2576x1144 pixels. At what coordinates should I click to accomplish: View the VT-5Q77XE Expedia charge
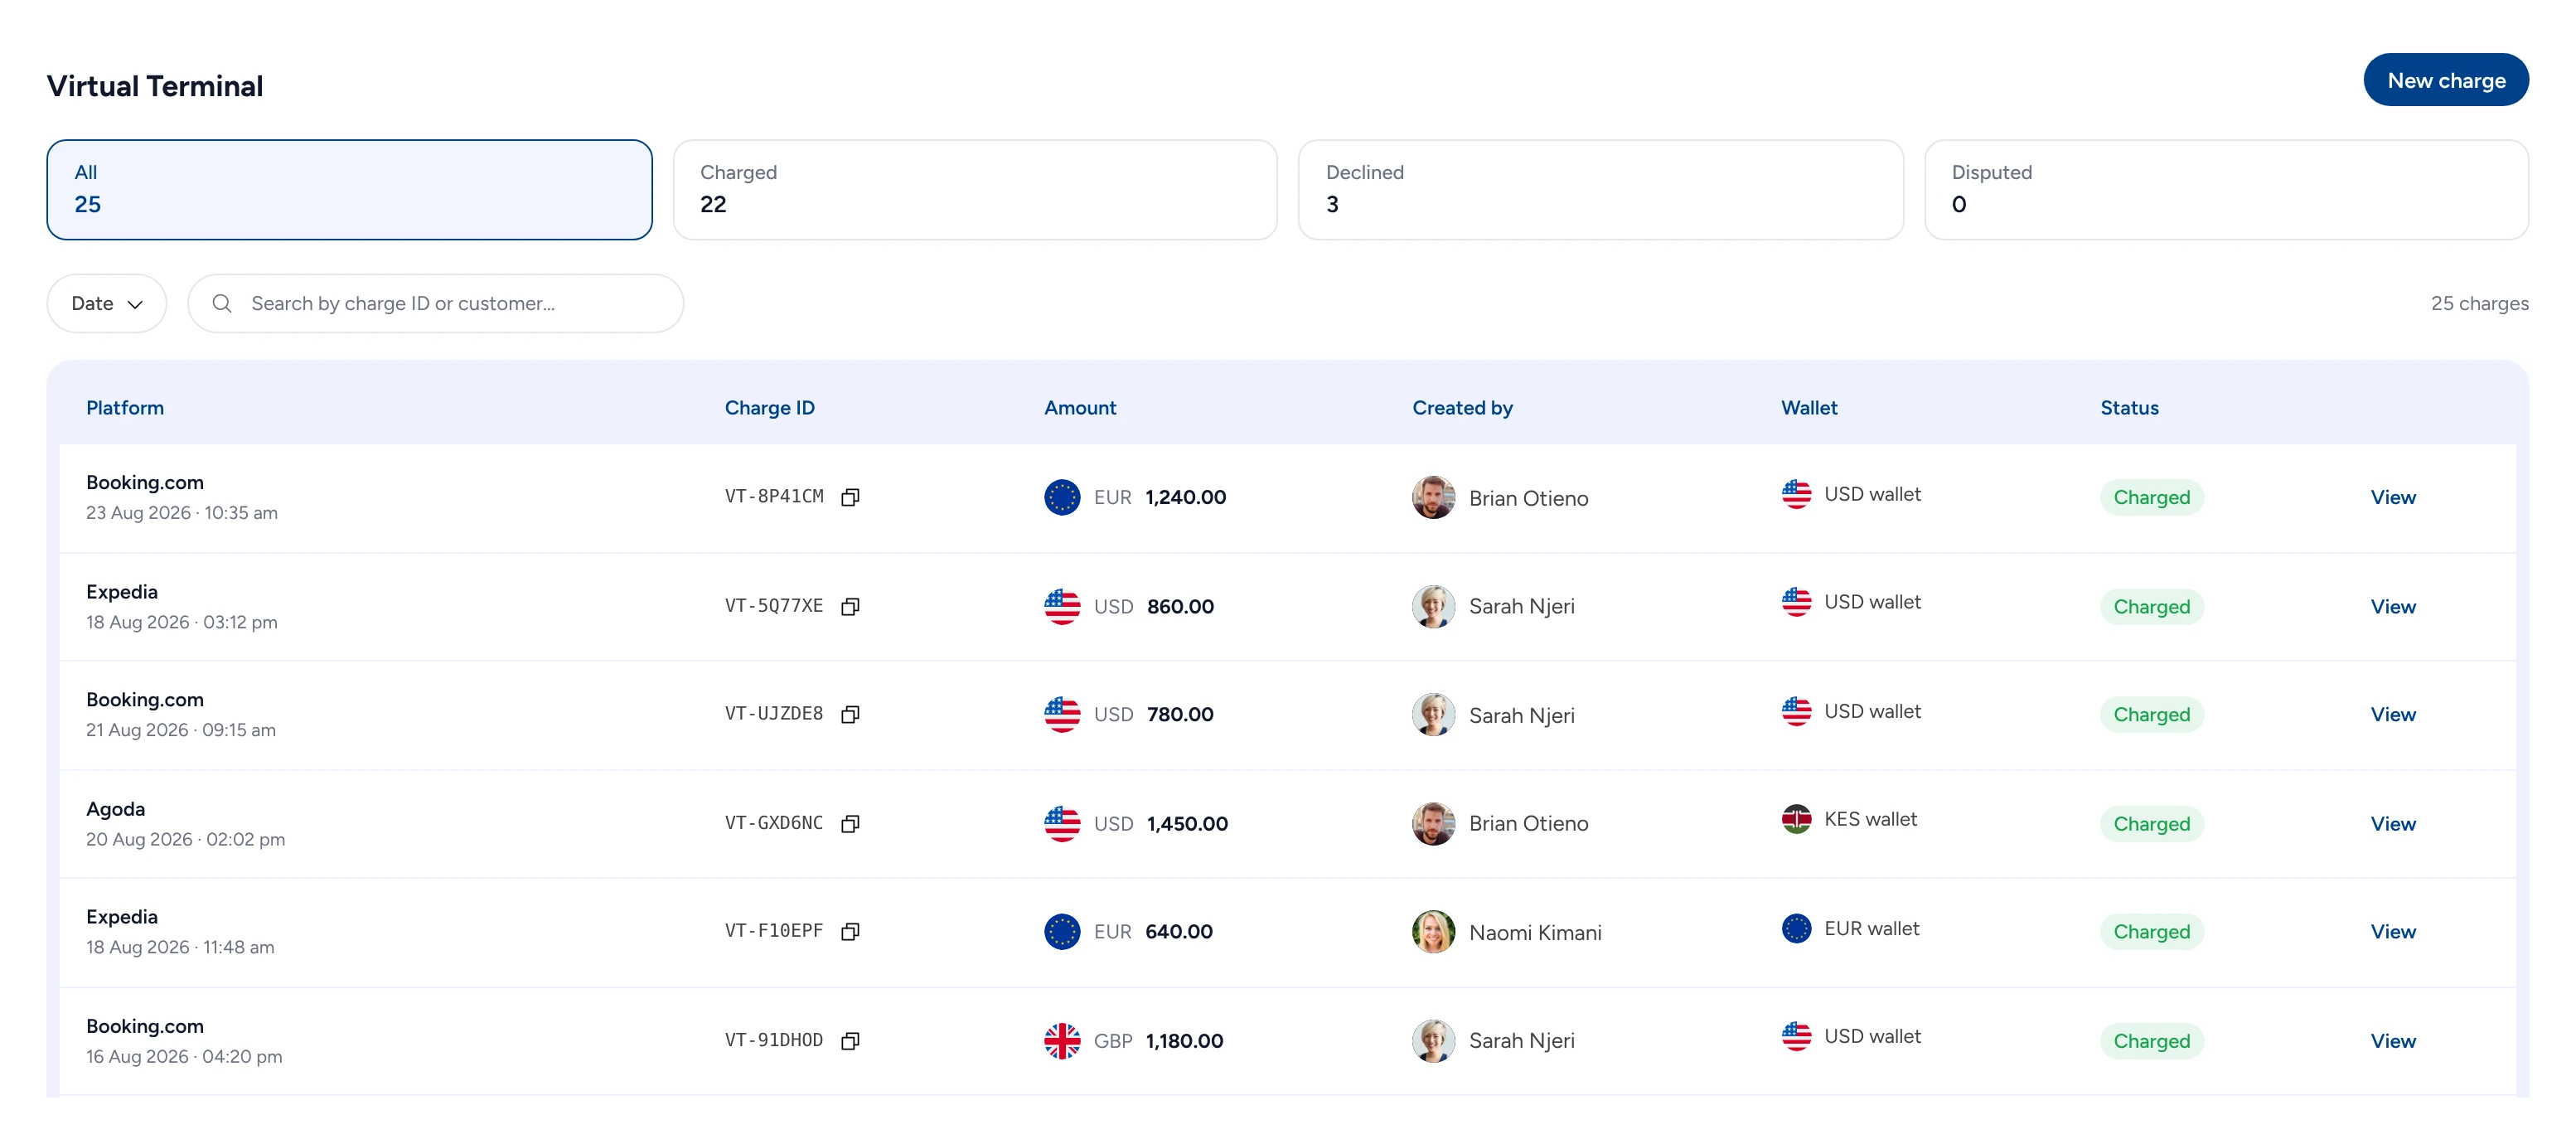click(2392, 606)
